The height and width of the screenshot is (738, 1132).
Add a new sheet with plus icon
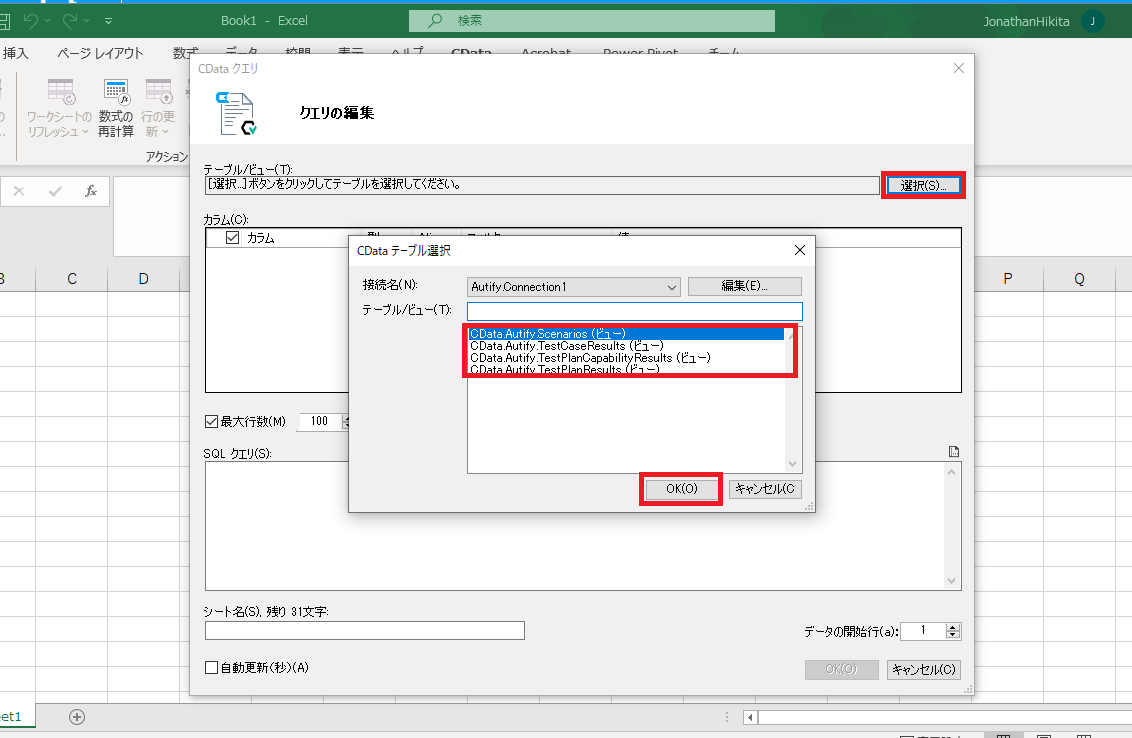pyautogui.click(x=77, y=716)
